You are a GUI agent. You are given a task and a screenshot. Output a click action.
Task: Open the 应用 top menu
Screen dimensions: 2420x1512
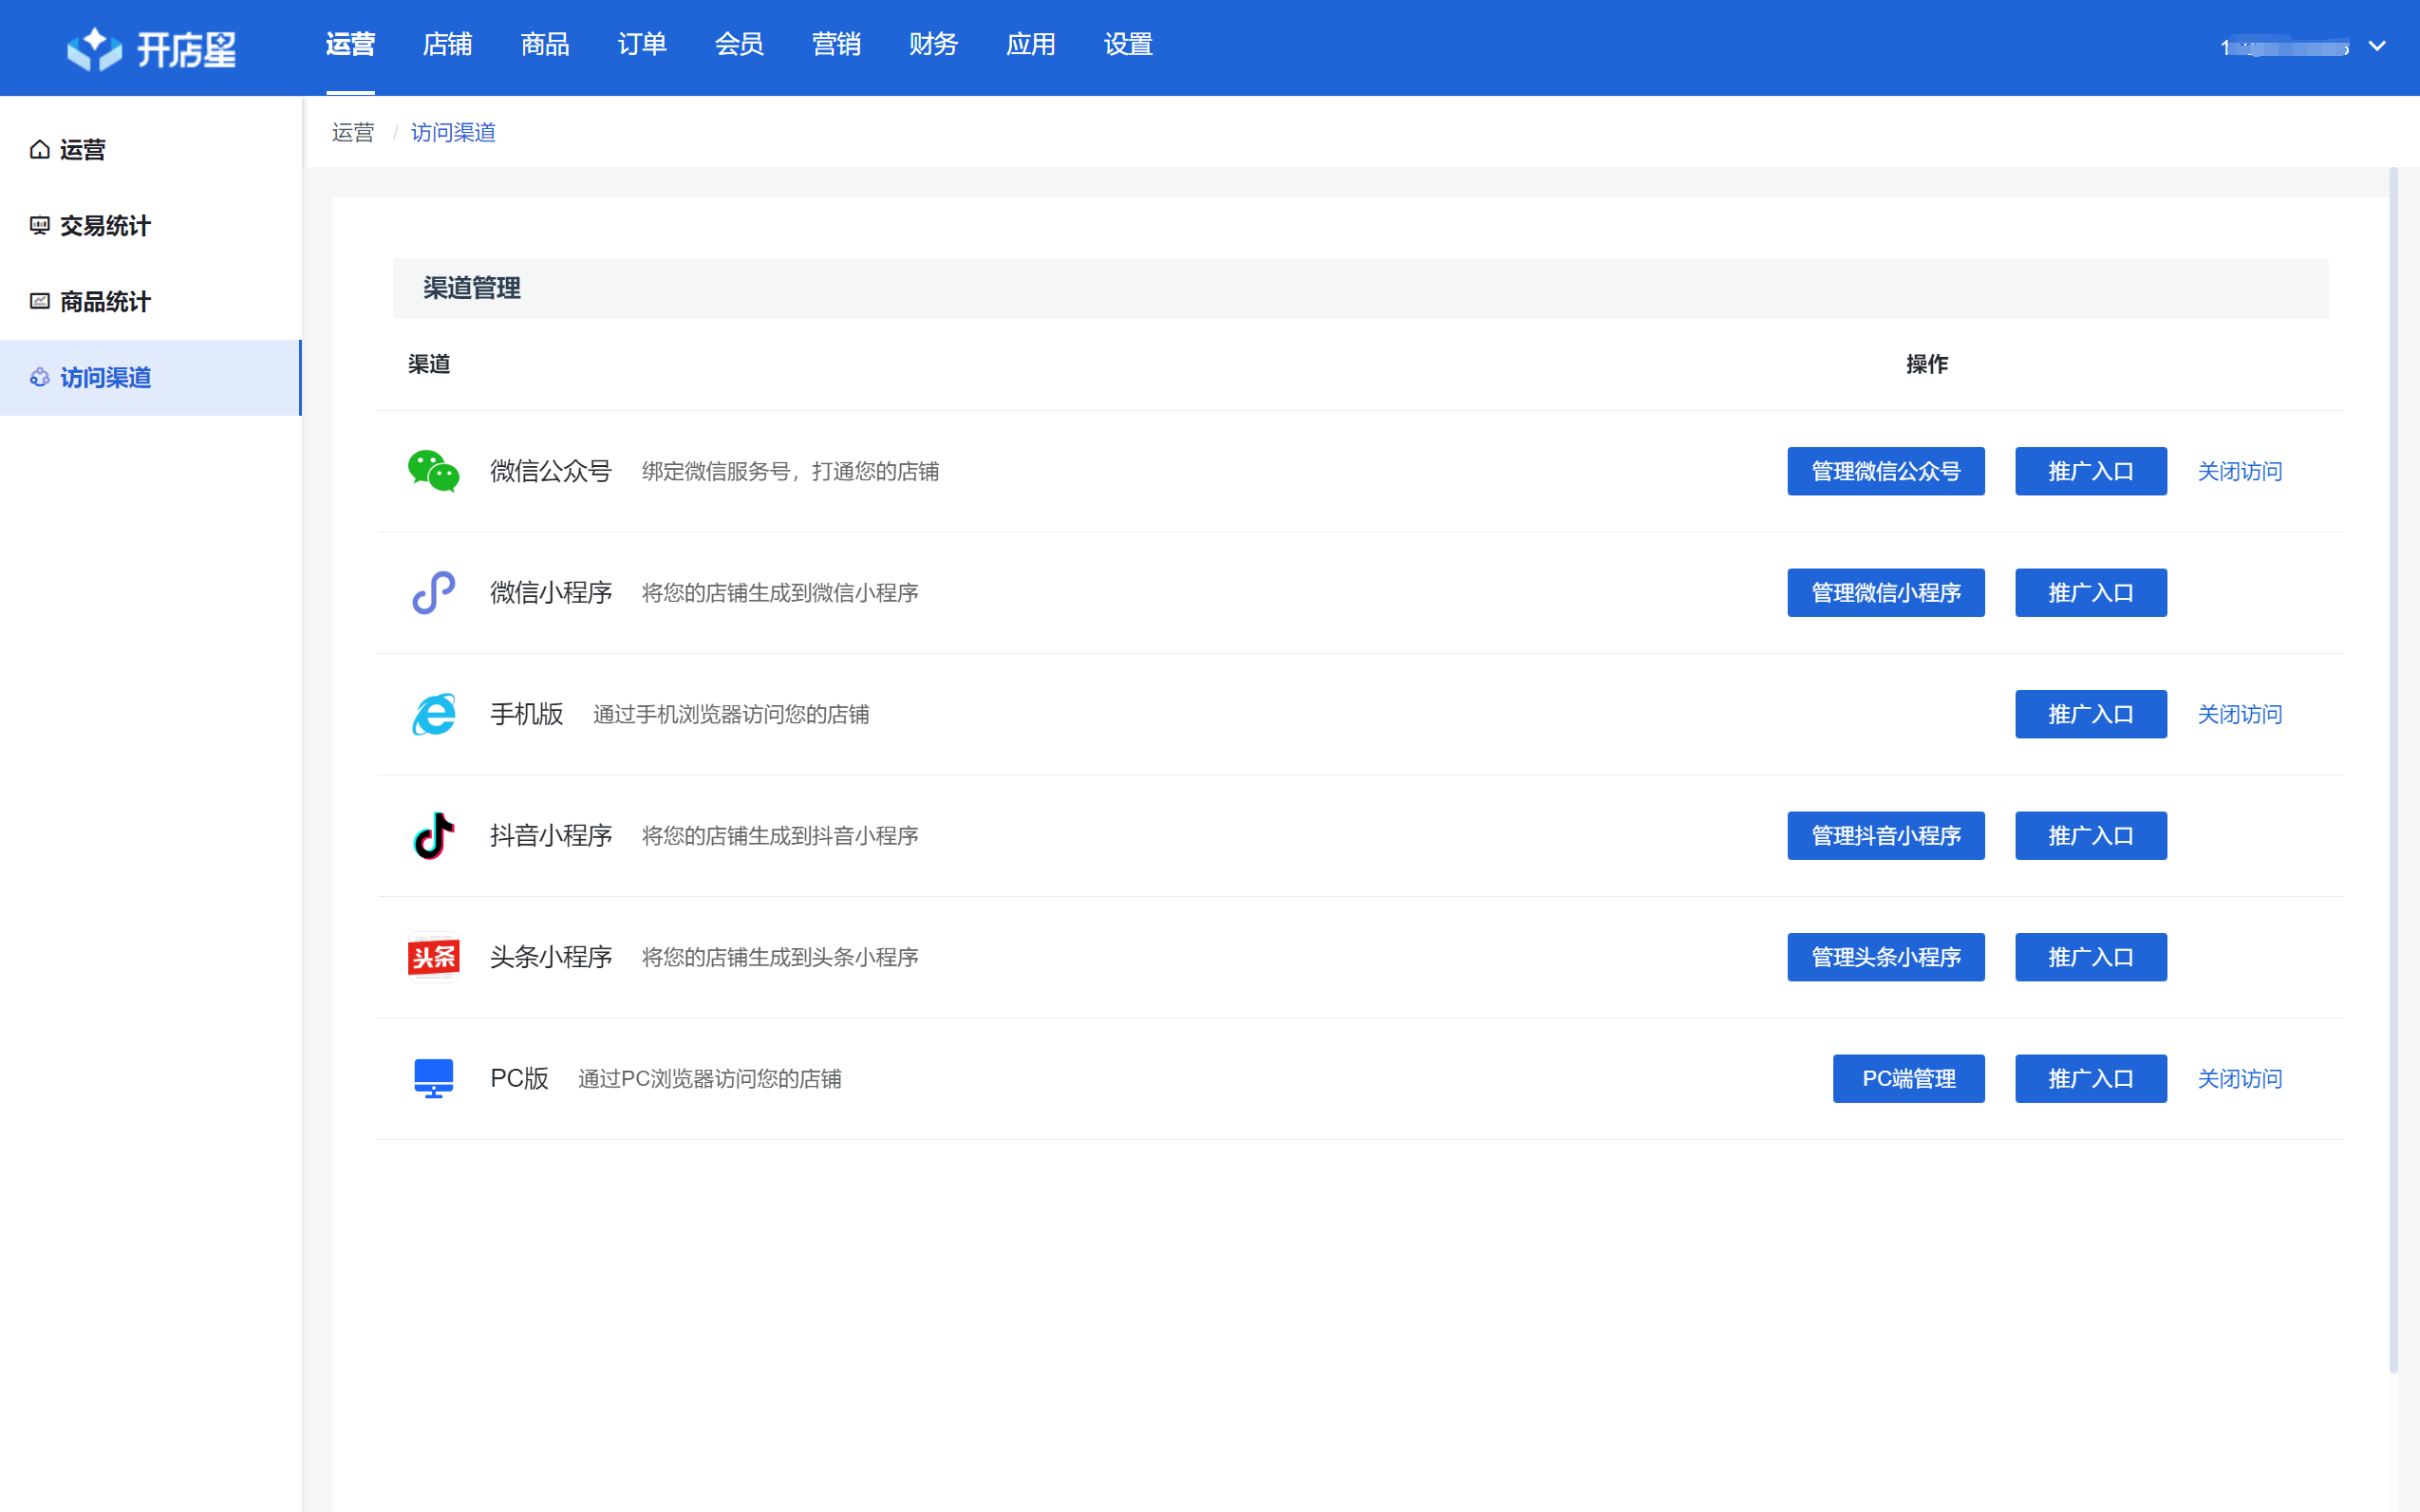point(1031,44)
